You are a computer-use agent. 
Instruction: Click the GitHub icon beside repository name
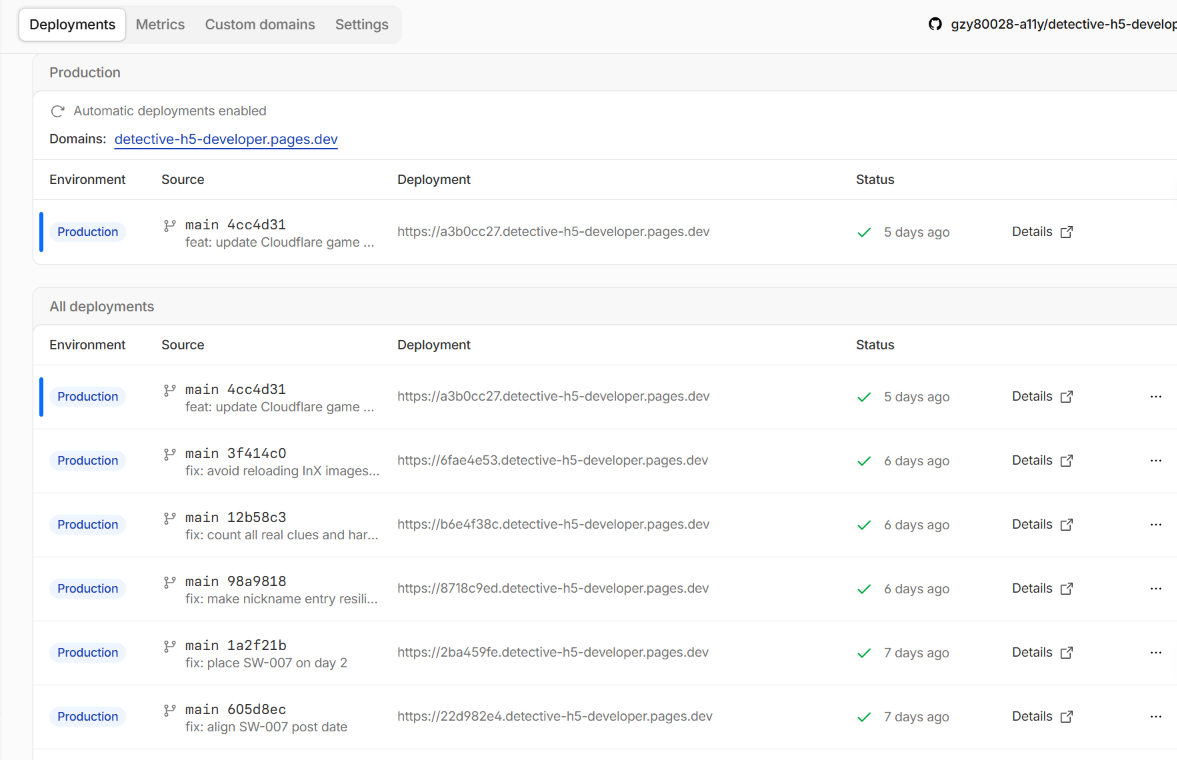(935, 24)
